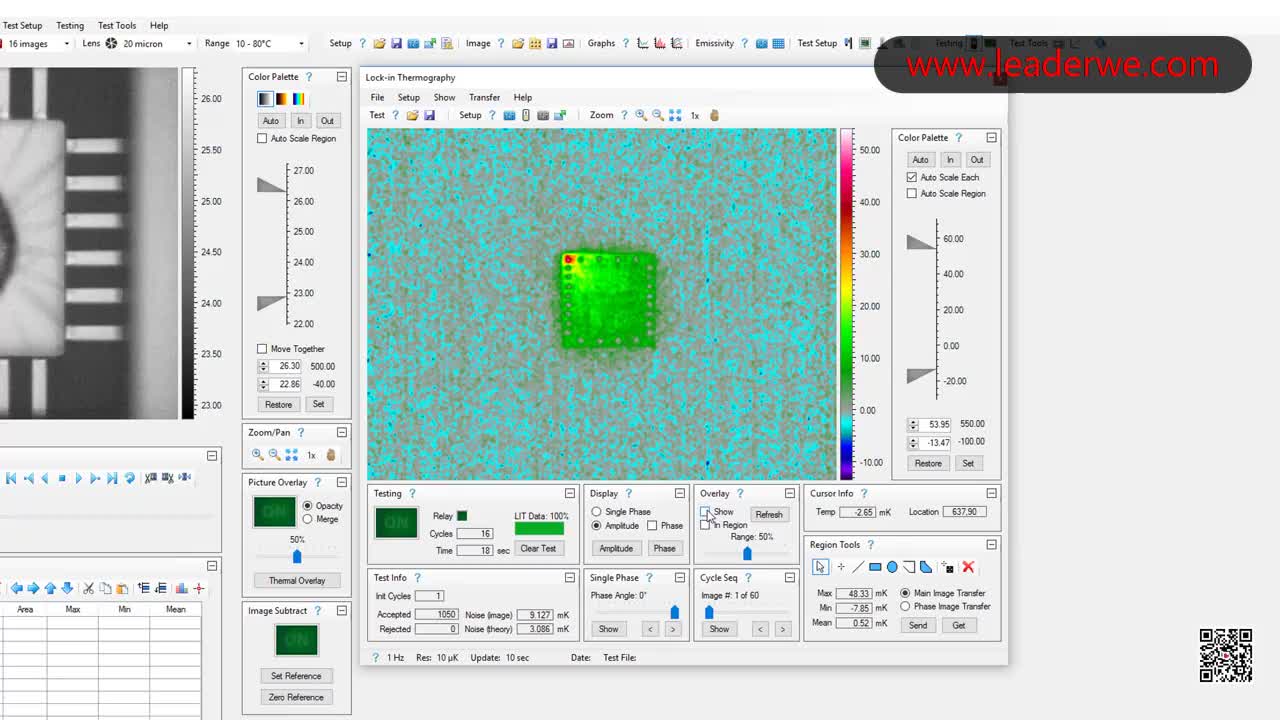
Task: Click the Zero Reference button
Action: point(296,697)
